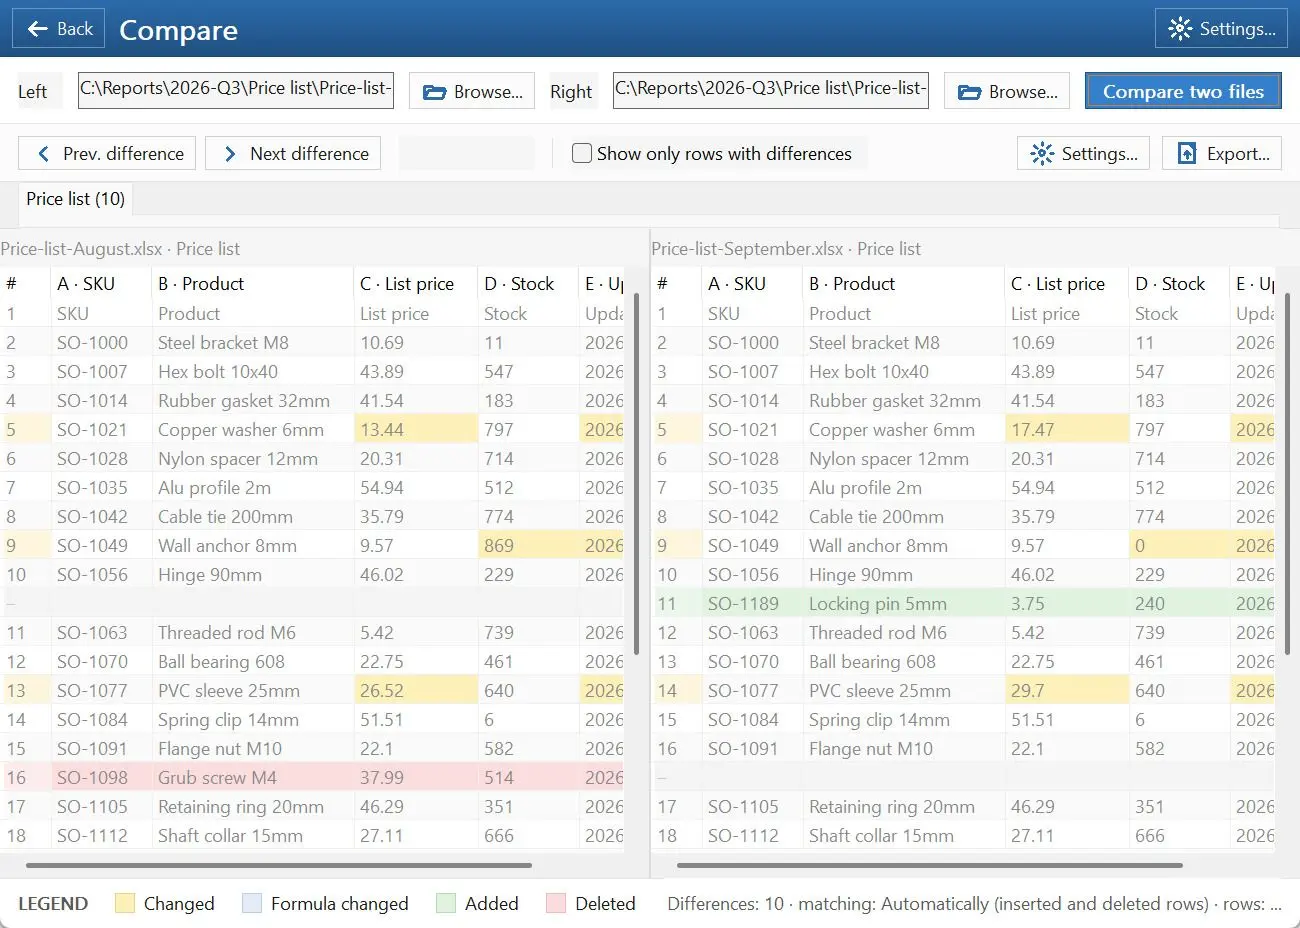The image size is (1300, 928).
Task: Click right pane B · Product header
Action: pyautogui.click(x=904, y=283)
